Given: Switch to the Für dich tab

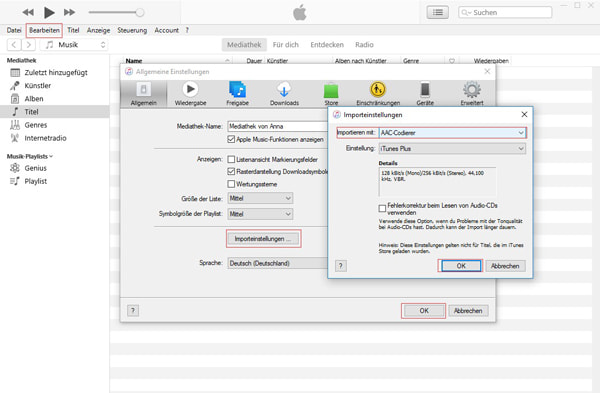Looking at the screenshot, I should pyautogui.click(x=285, y=45).
